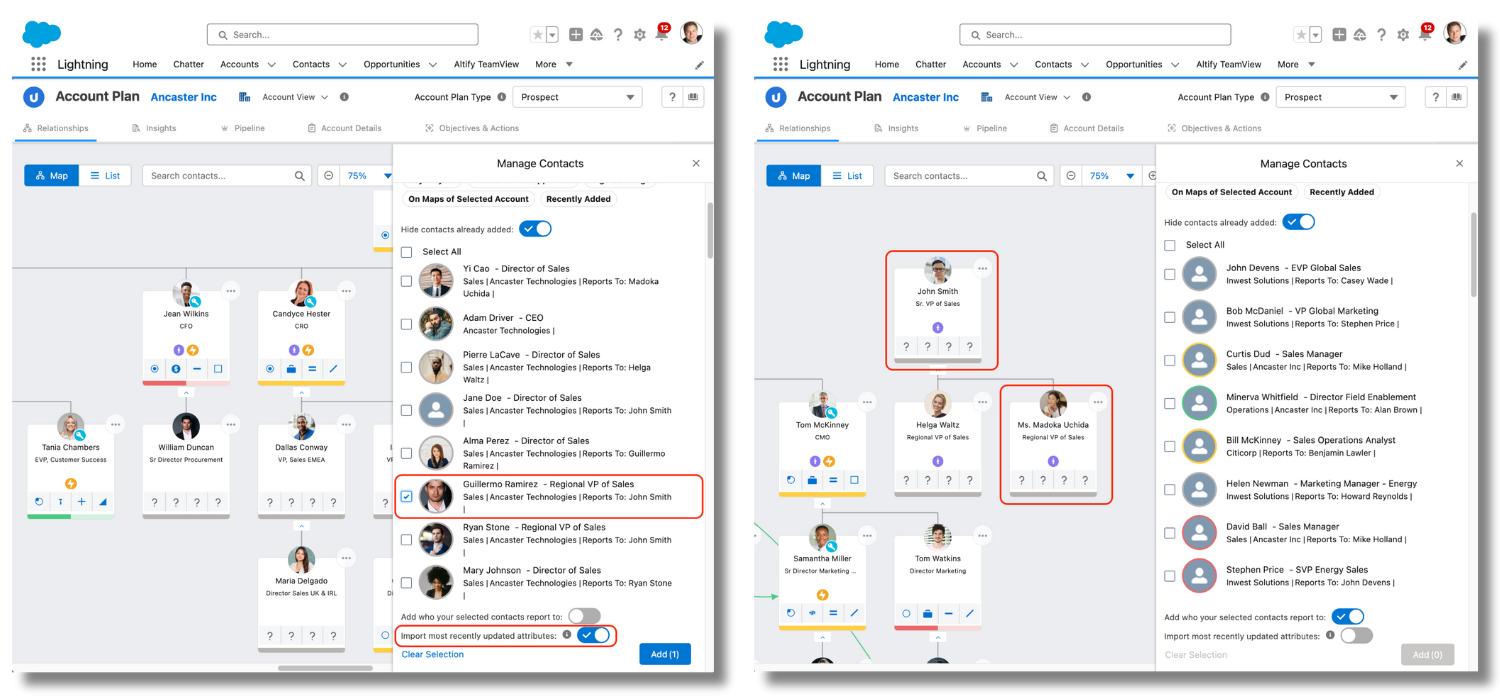Image resolution: width=1500 pixels, height=700 pixels.
Task: Toggle Hide contacts already added in left screenshot
Action: coord(536,229)
